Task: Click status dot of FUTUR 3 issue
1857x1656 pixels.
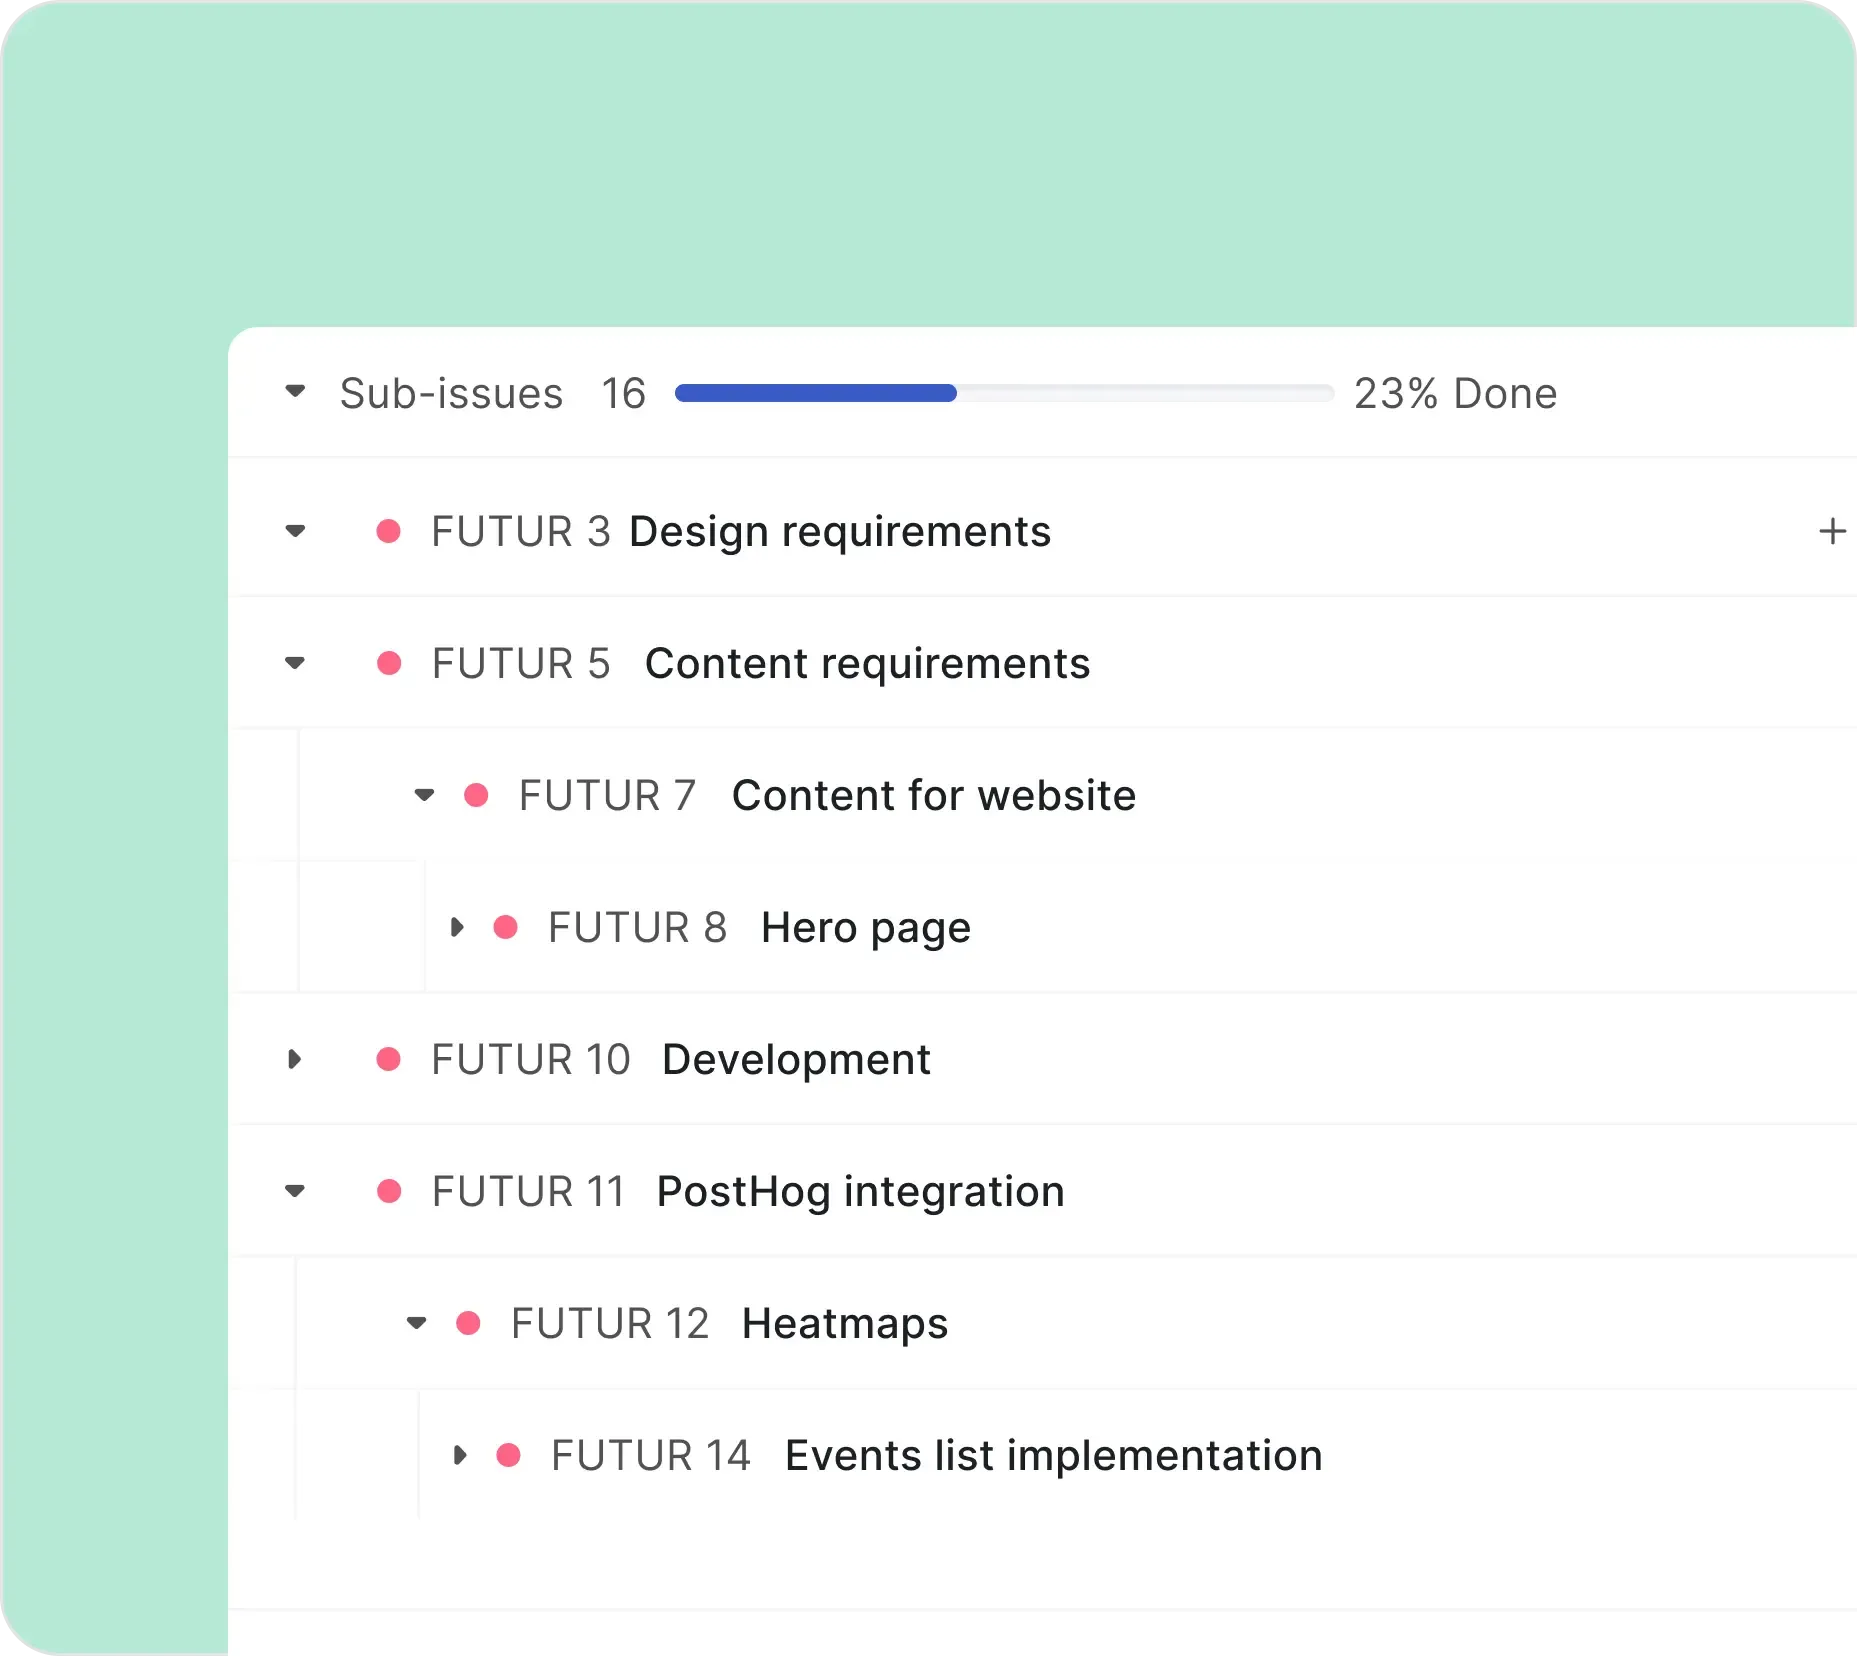Action: pyautogui.click(x=388, y=531)
